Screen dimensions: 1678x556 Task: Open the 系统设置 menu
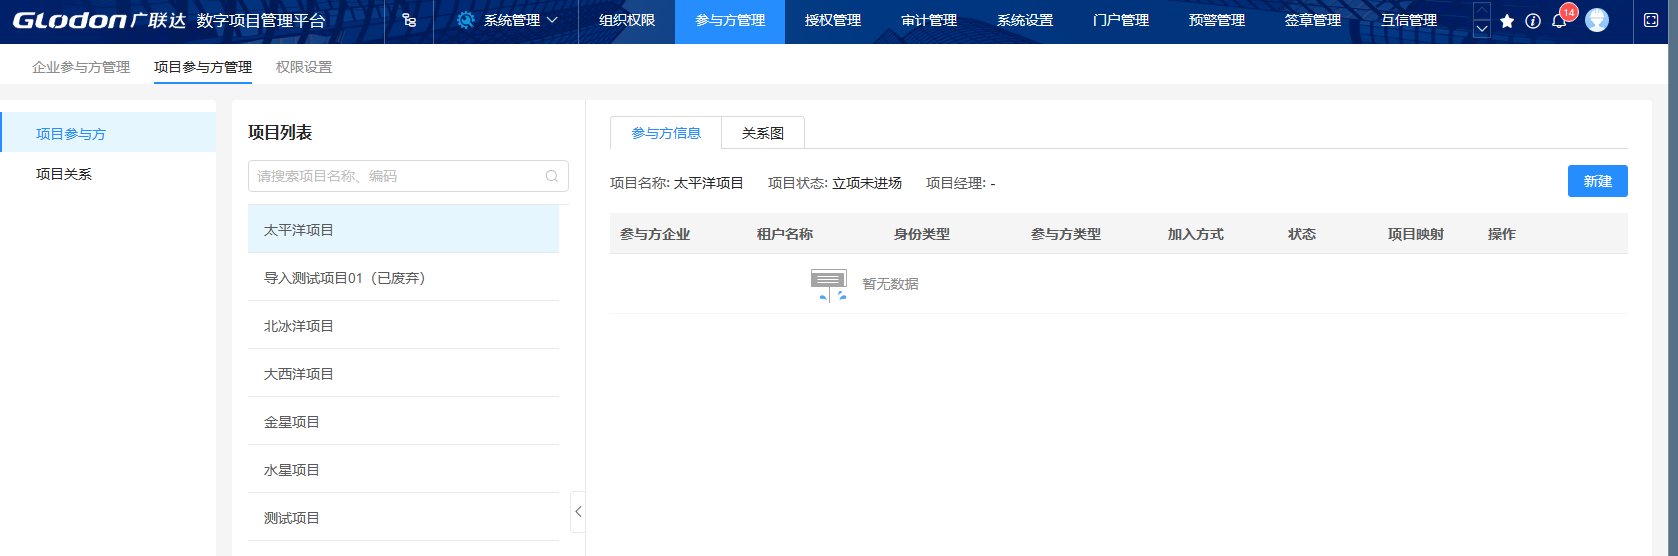(x=1025, y=20)
